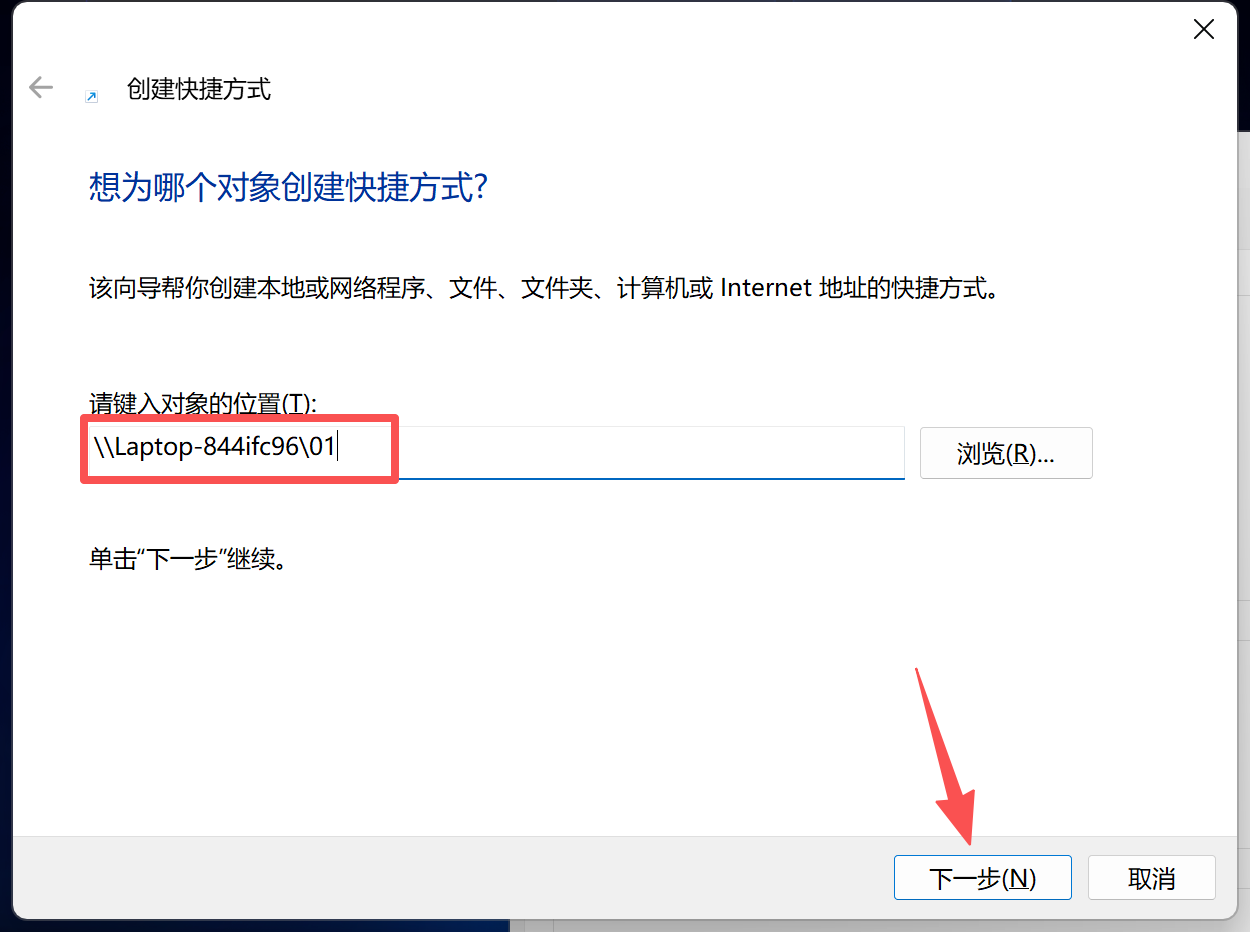Viewport: 1250px width, 932px height.
Task: Open file browser via 浏览(R)... button
Action: click(1006, 453)
